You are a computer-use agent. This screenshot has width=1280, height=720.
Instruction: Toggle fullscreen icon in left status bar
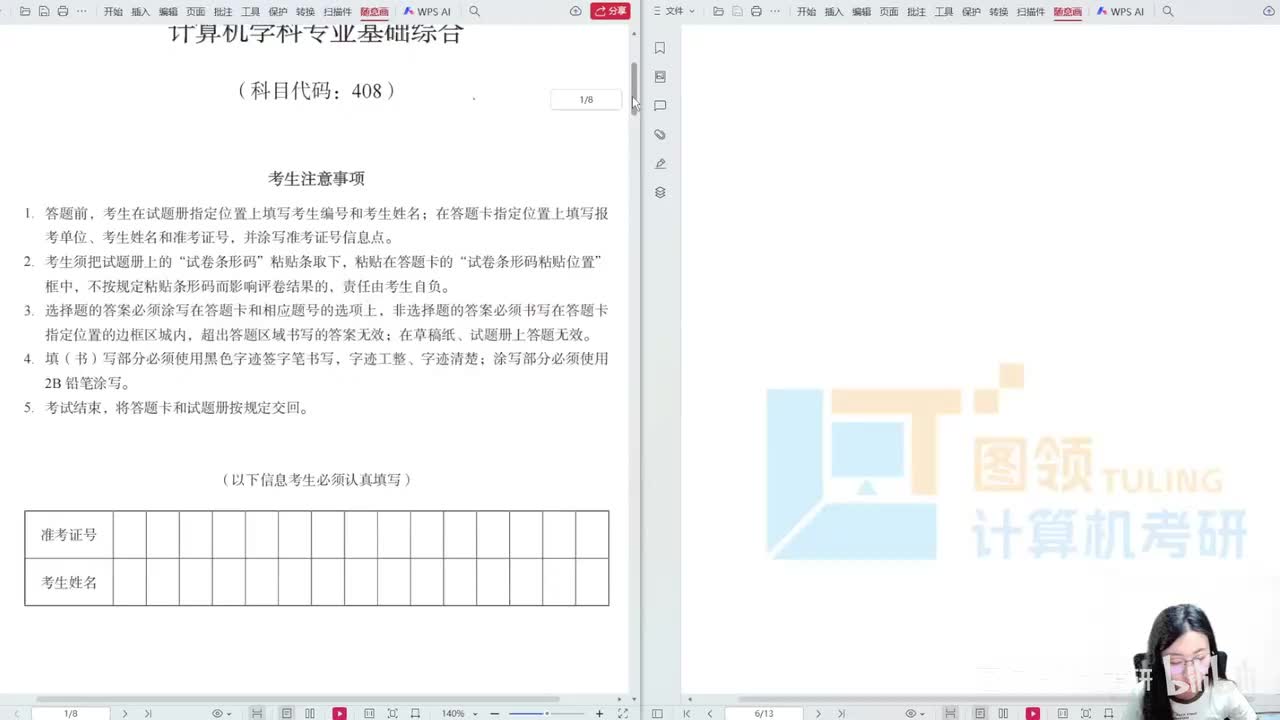coord(623,713)
